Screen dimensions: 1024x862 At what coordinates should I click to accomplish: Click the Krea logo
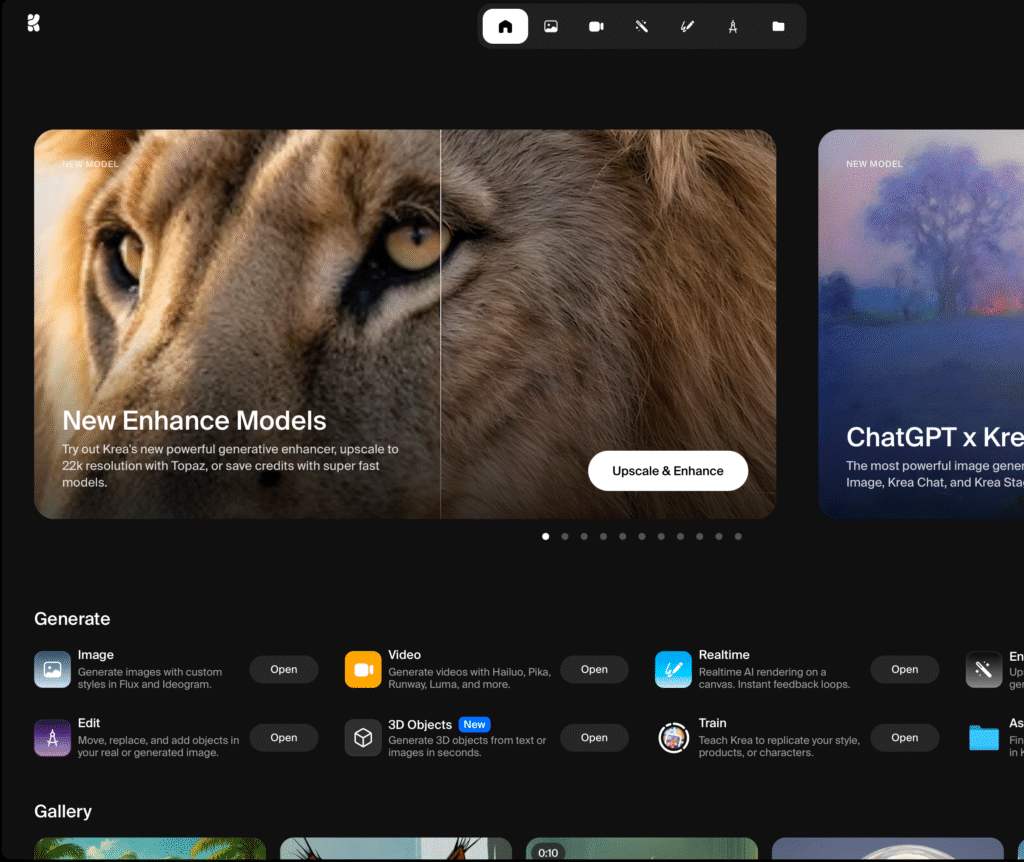coord(33,24)
